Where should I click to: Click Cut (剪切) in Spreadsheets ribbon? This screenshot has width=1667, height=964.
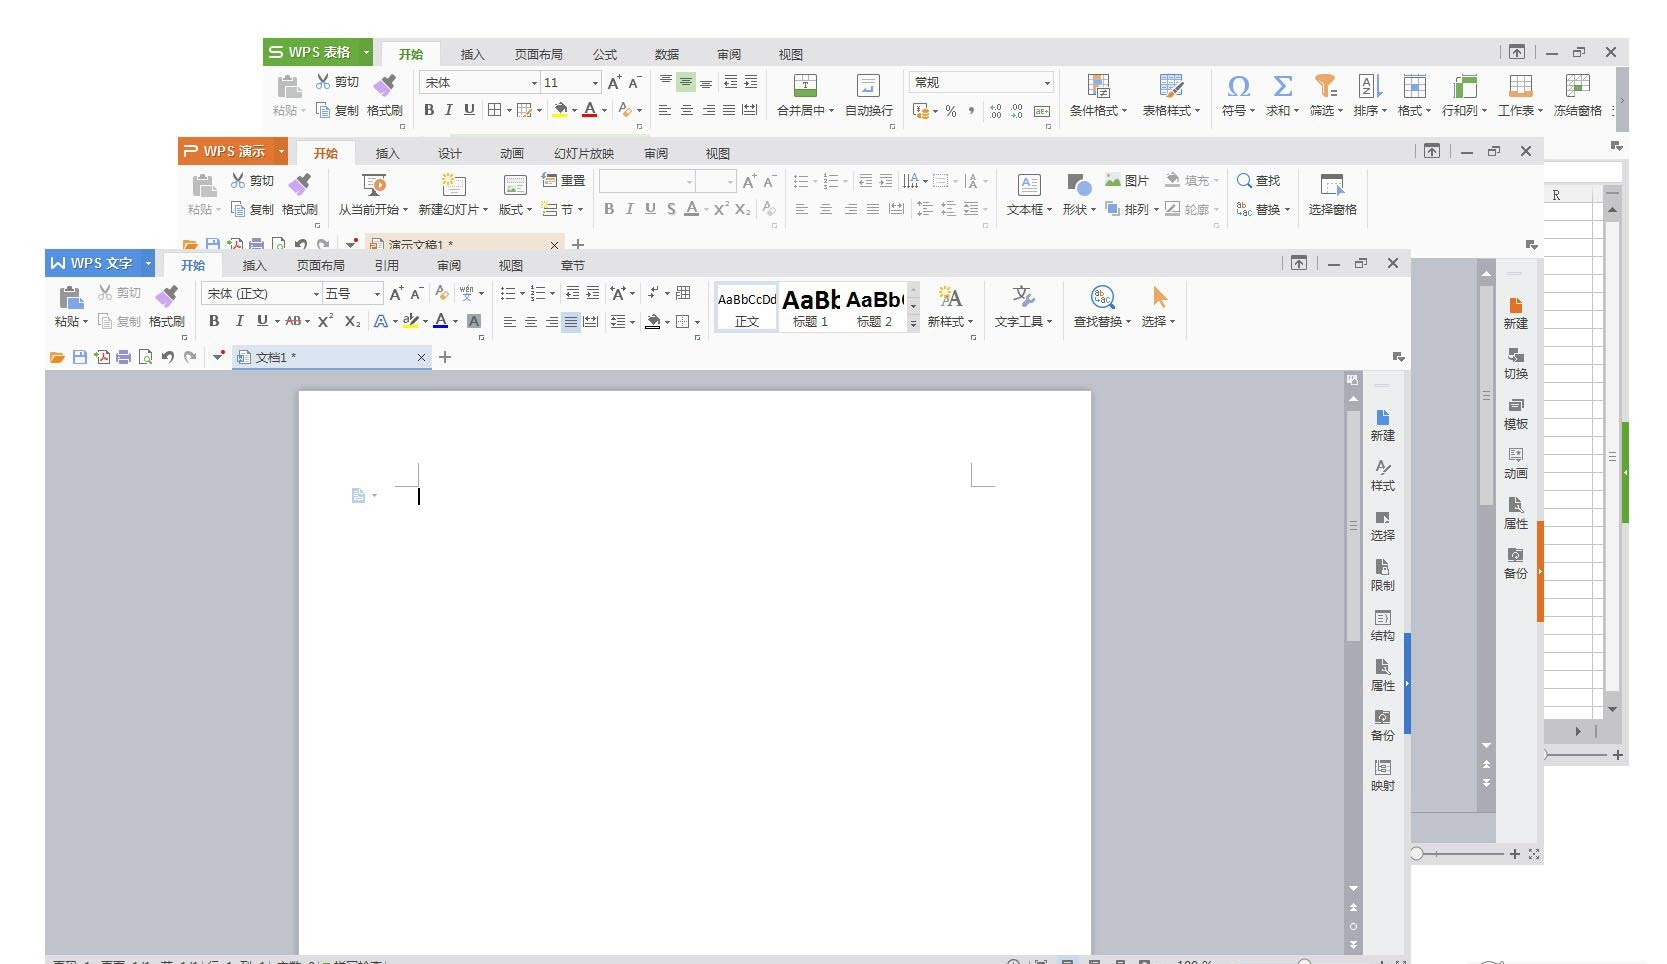click(x=337, y=82)
